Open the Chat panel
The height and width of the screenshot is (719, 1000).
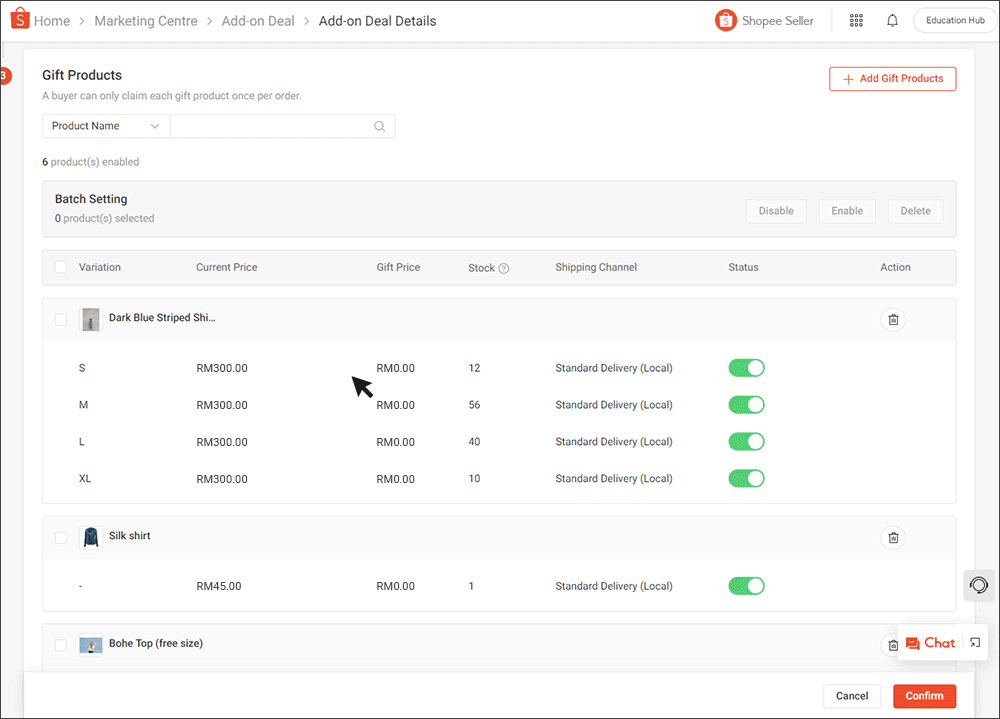pos(930,643)
